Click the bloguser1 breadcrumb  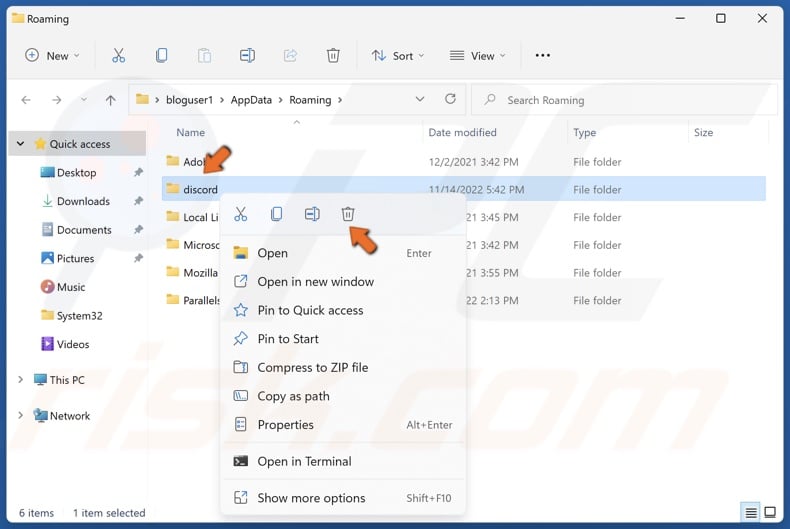pos(189,100)
